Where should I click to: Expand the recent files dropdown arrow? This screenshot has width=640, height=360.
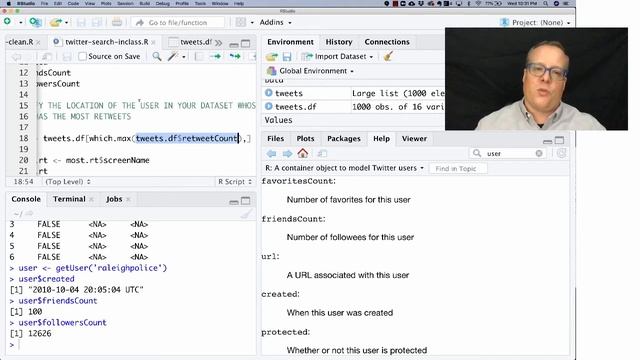click(67, 22)
